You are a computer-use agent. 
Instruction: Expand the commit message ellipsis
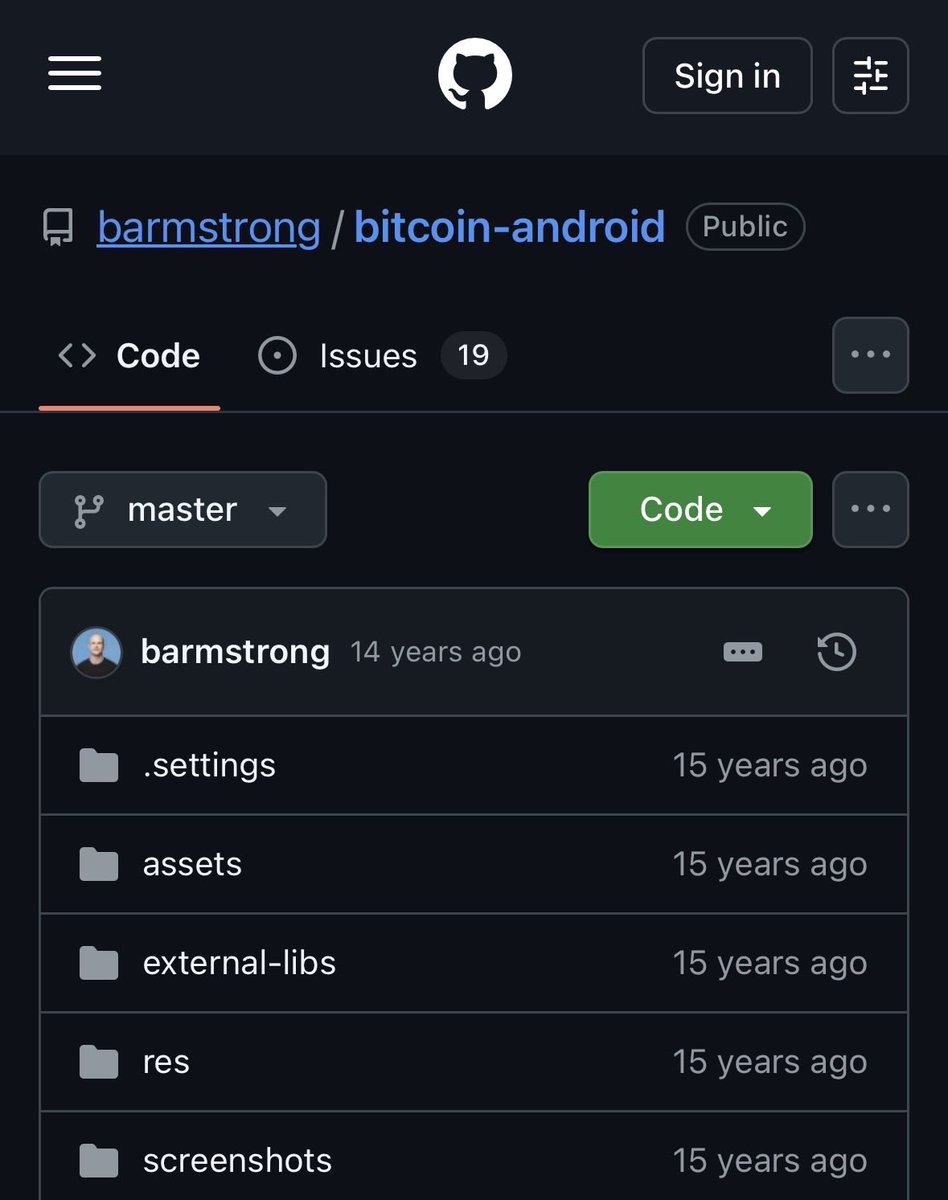pyautogui.click(x=742, y=652)
